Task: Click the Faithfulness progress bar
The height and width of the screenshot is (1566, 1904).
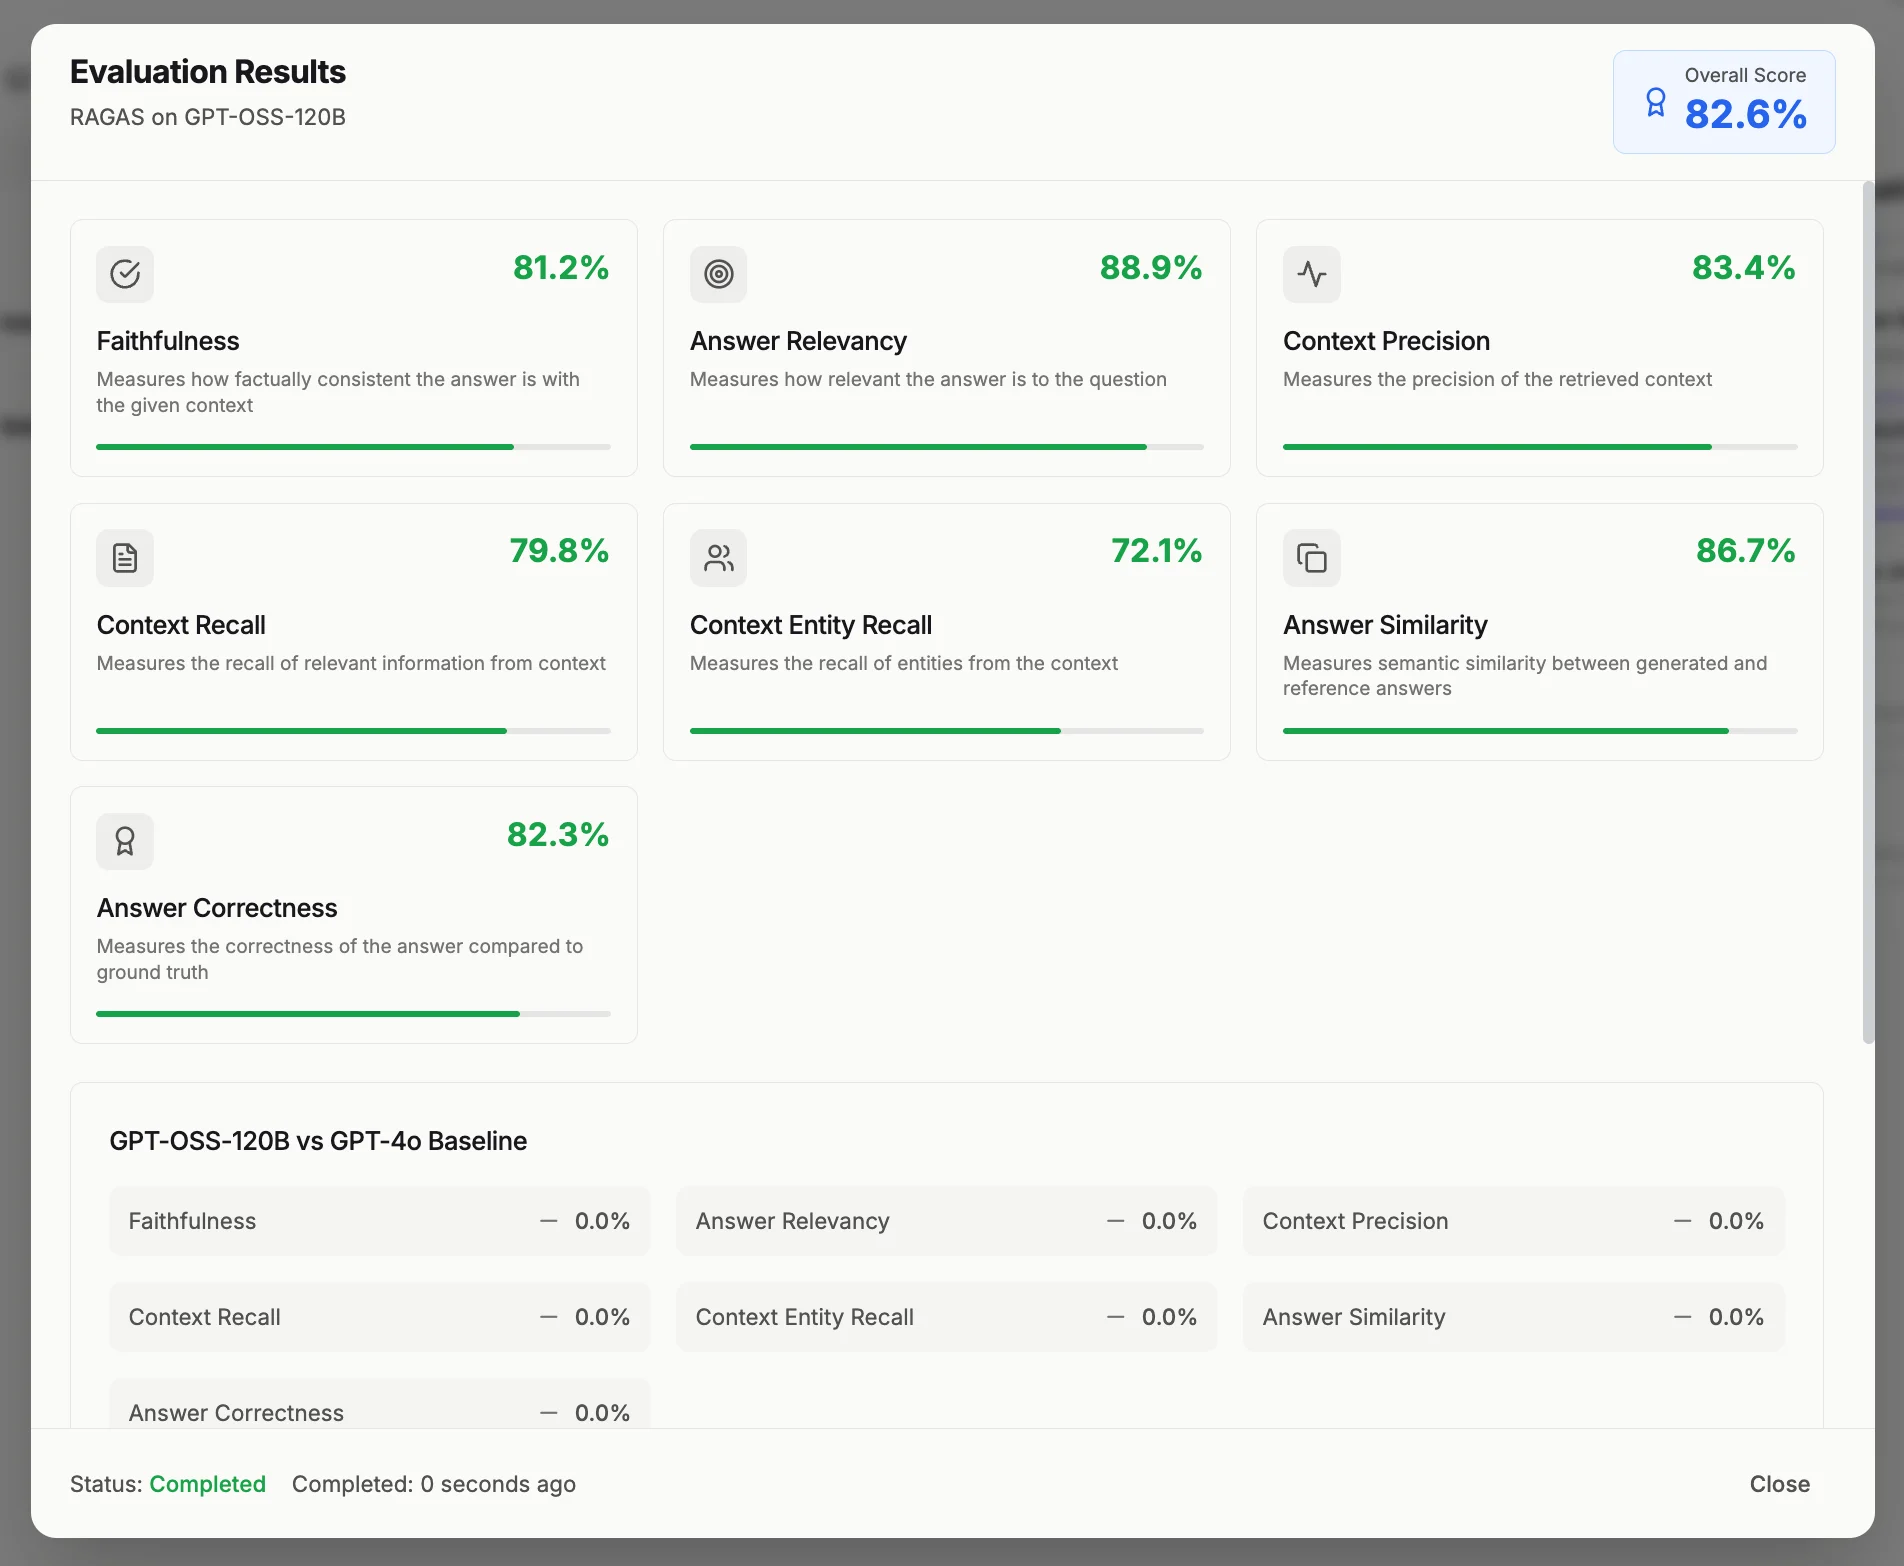Action: pyautogui.click(x=353, y=447)
